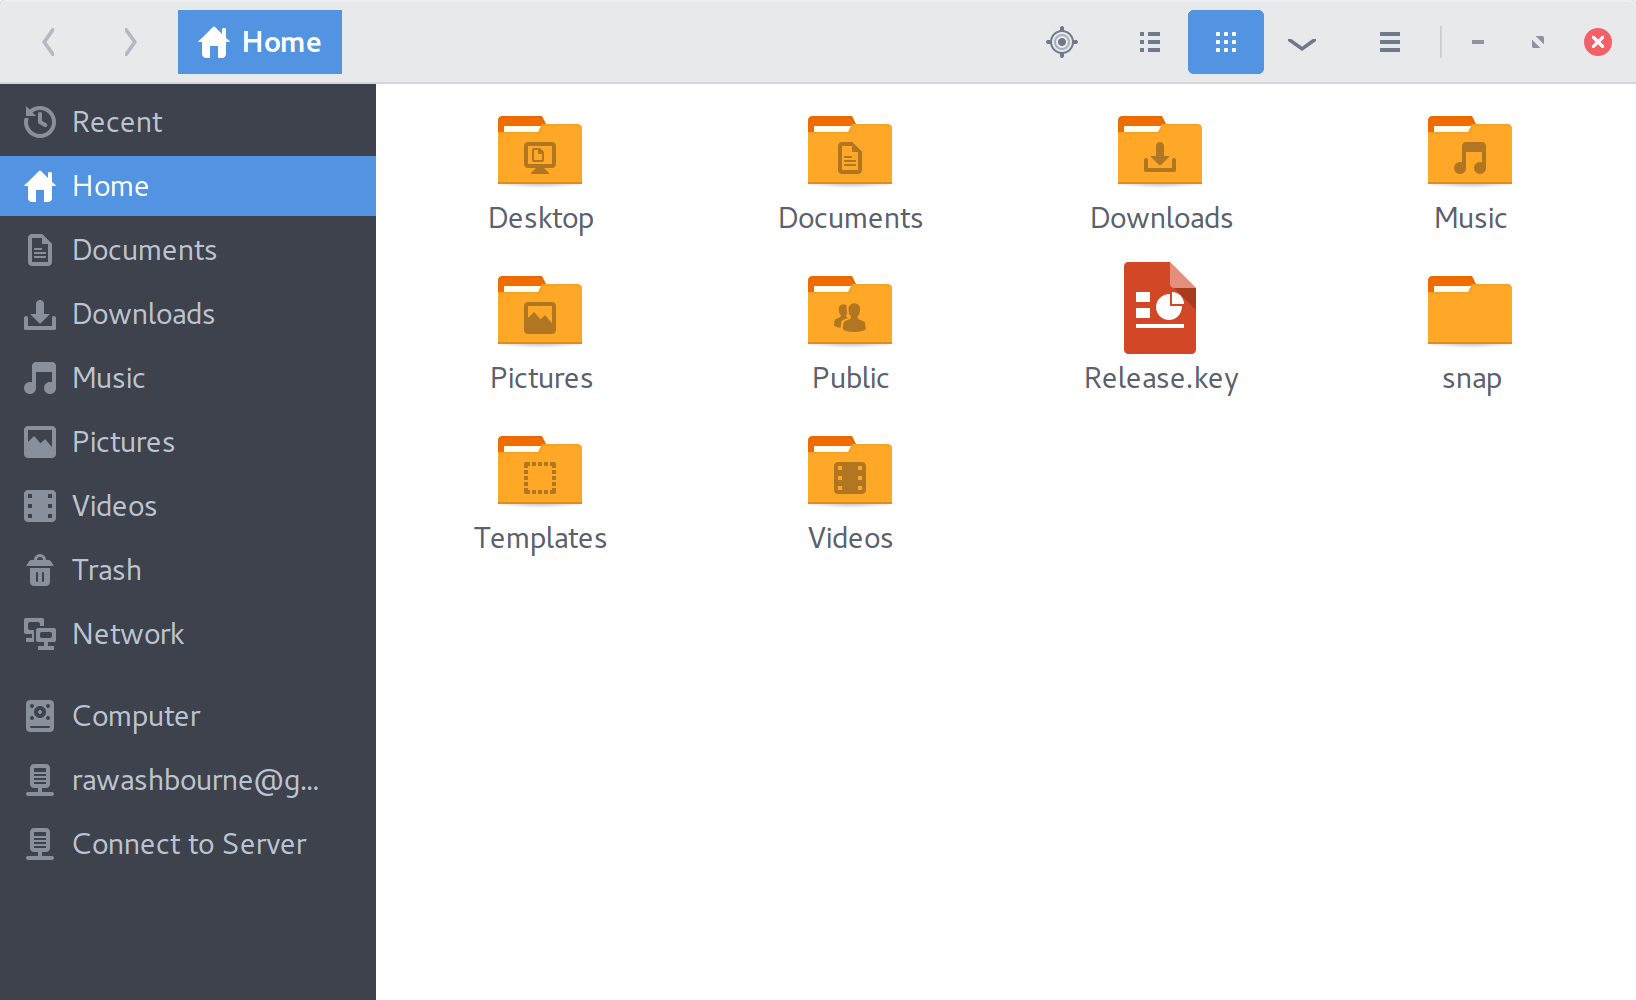Viewport: 1636px width, 1000px height.
Task: Click the Home path bar button
Action: pos(260,42)
